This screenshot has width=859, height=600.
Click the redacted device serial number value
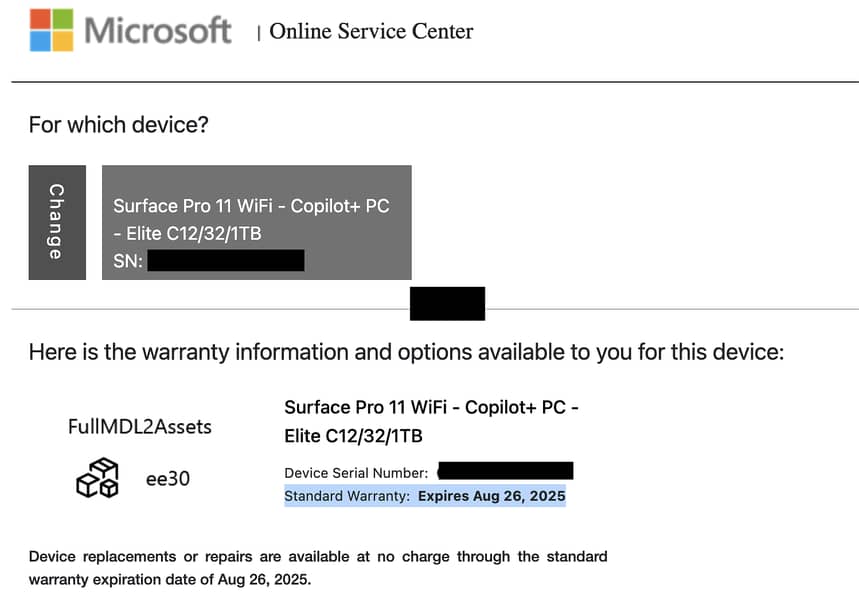coord(505,471)
